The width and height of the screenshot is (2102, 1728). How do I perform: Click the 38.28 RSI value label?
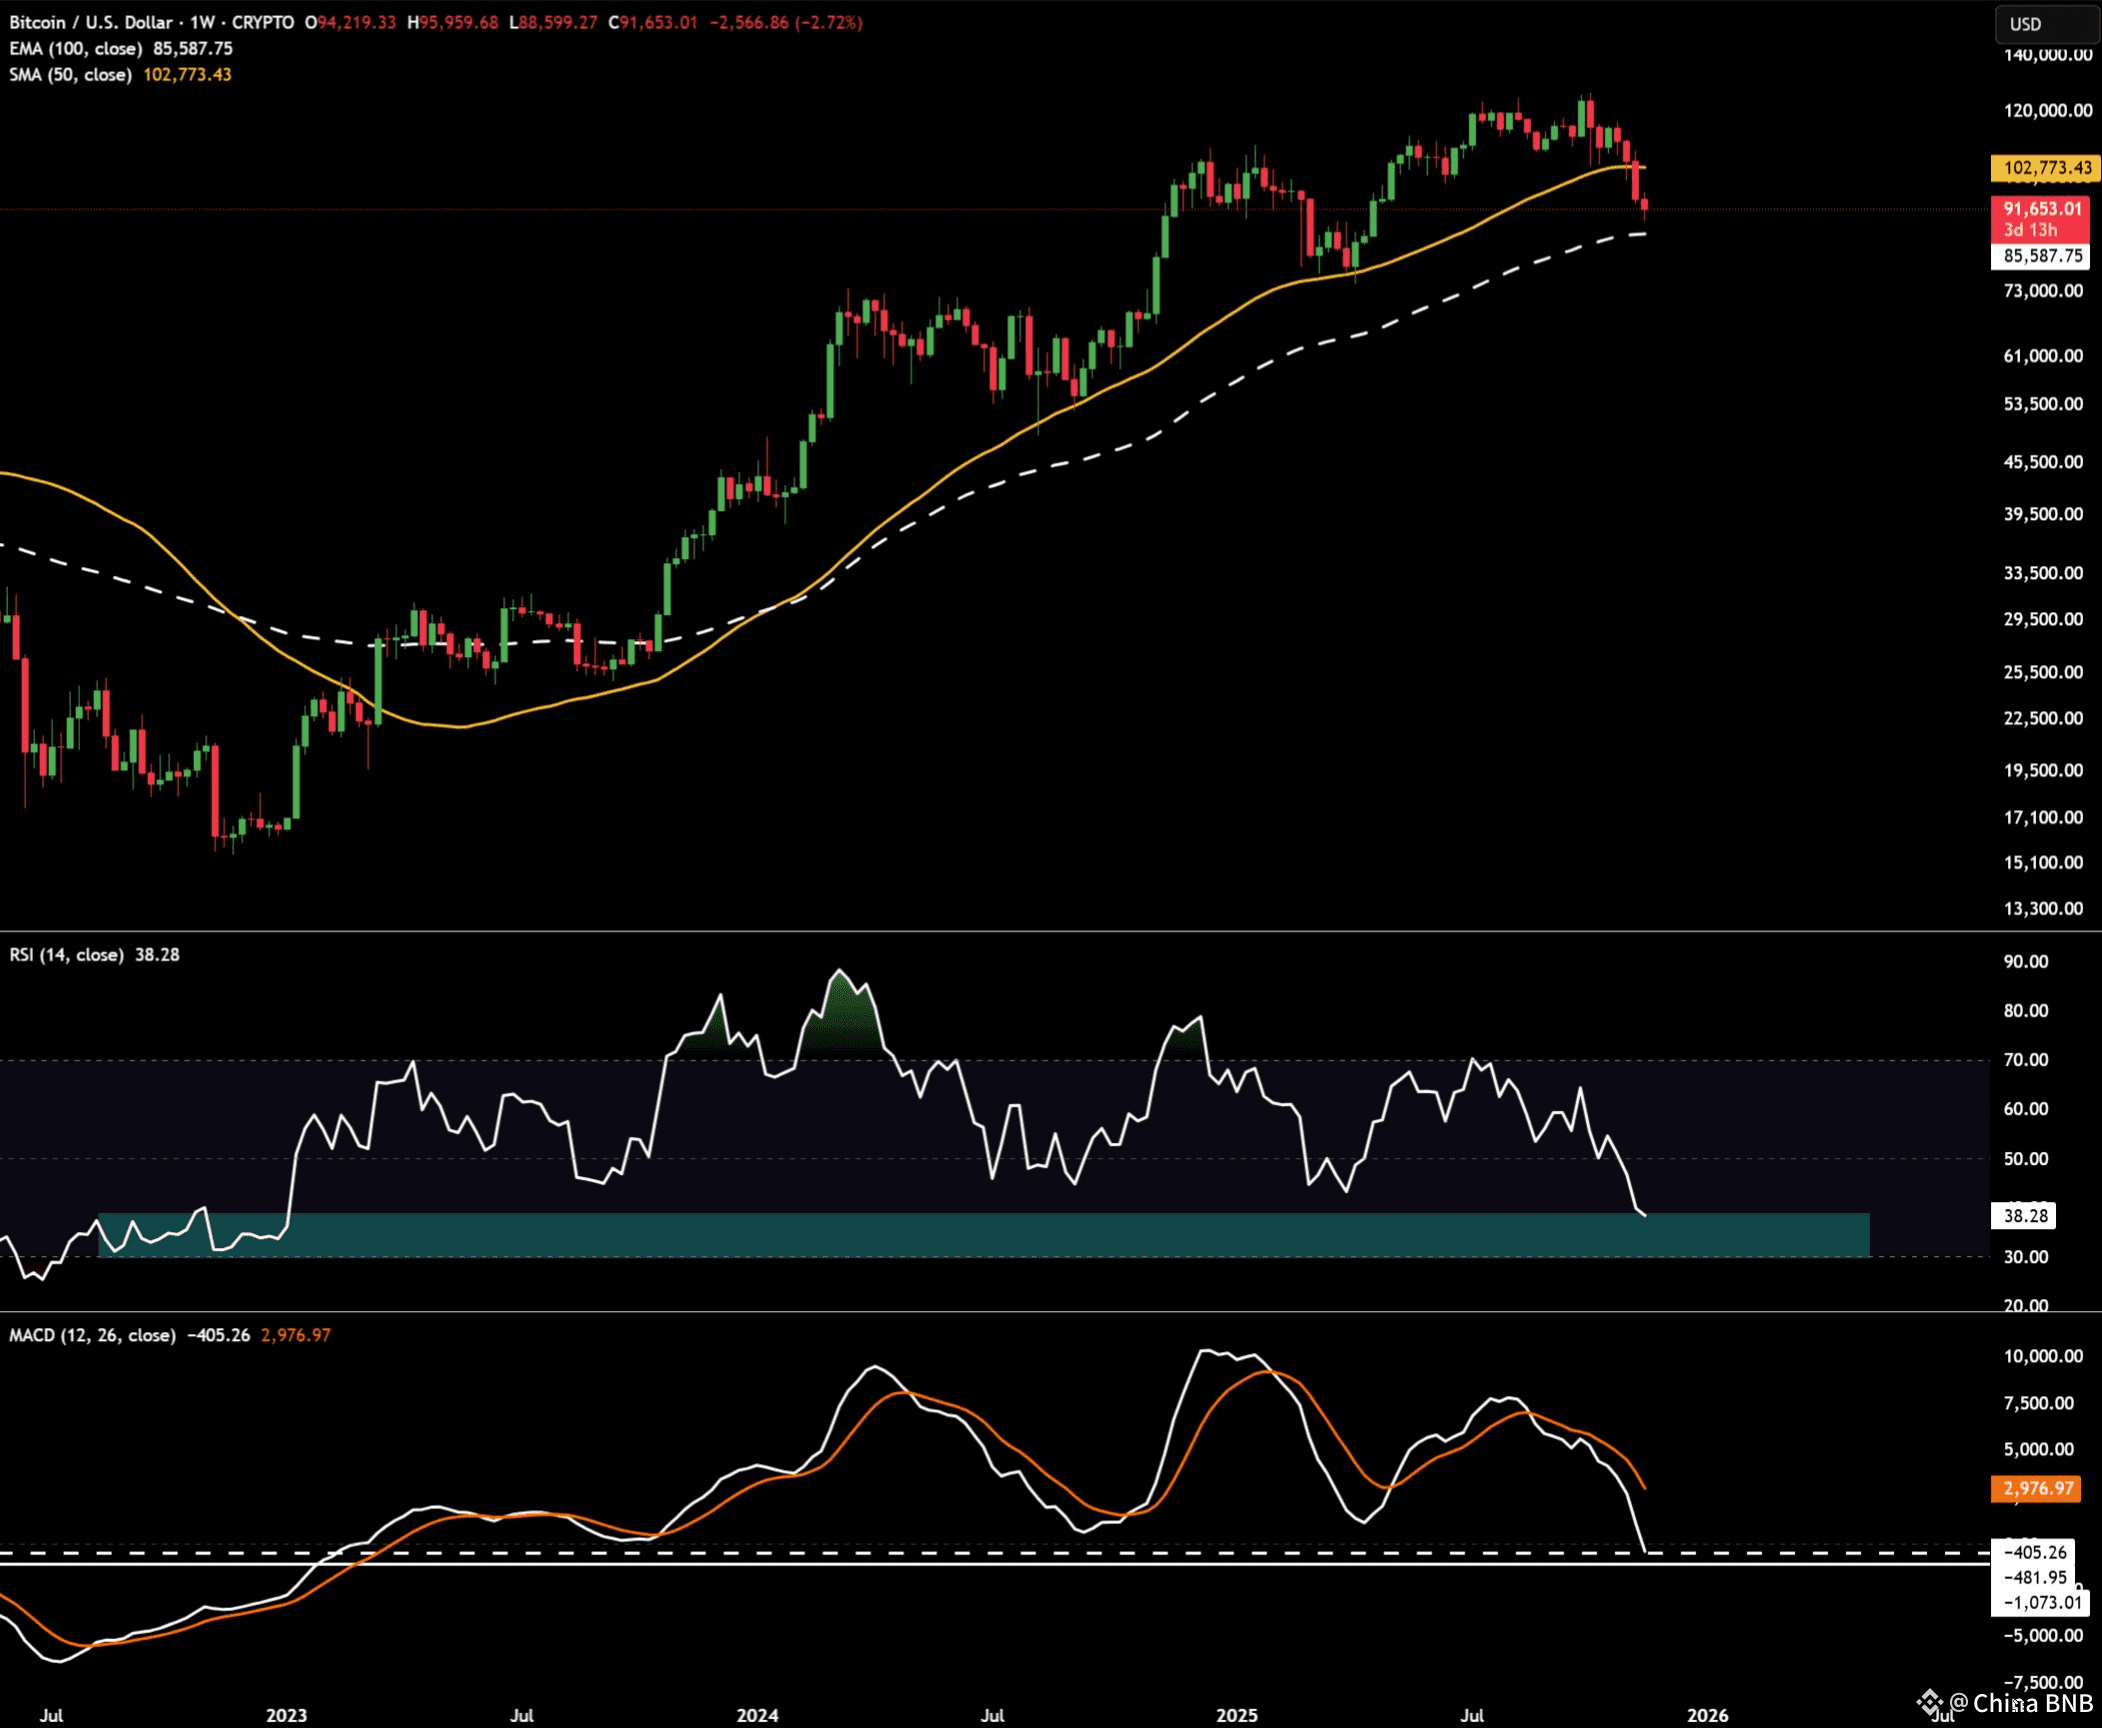tap(2025, 1216)
